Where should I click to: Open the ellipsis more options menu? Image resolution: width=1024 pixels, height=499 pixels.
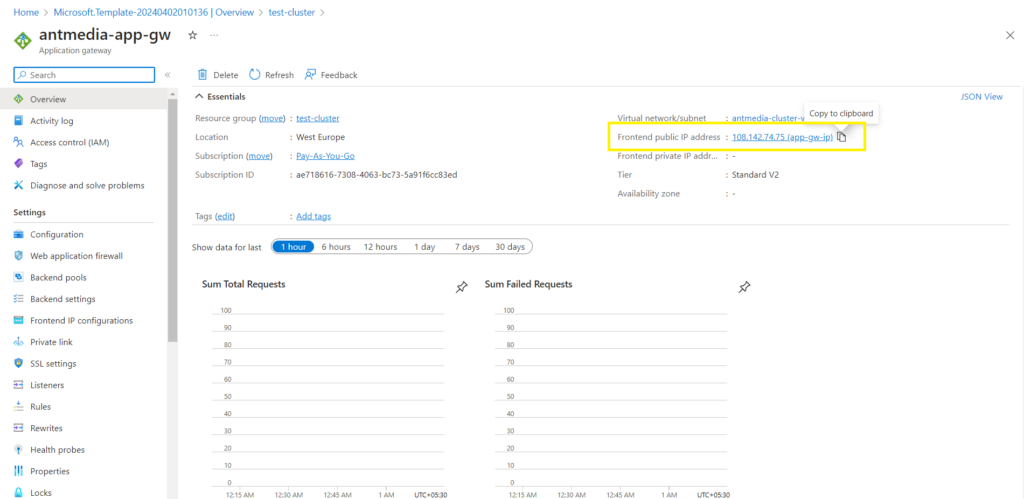[x=214, y=35]
